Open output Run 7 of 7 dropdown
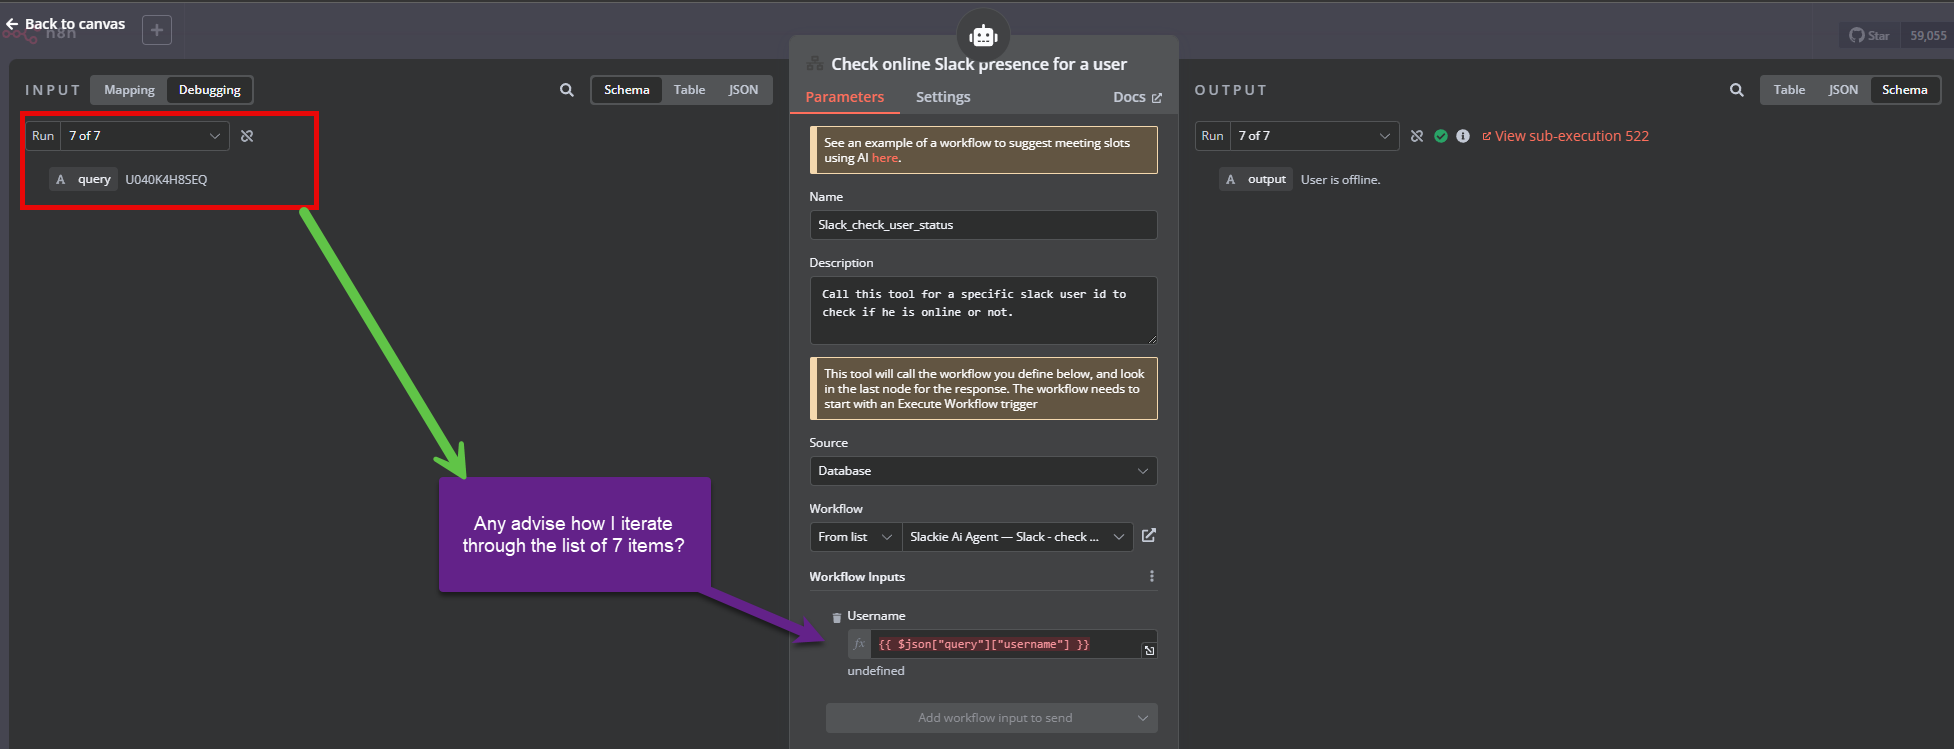 (x=1314, y=136)
